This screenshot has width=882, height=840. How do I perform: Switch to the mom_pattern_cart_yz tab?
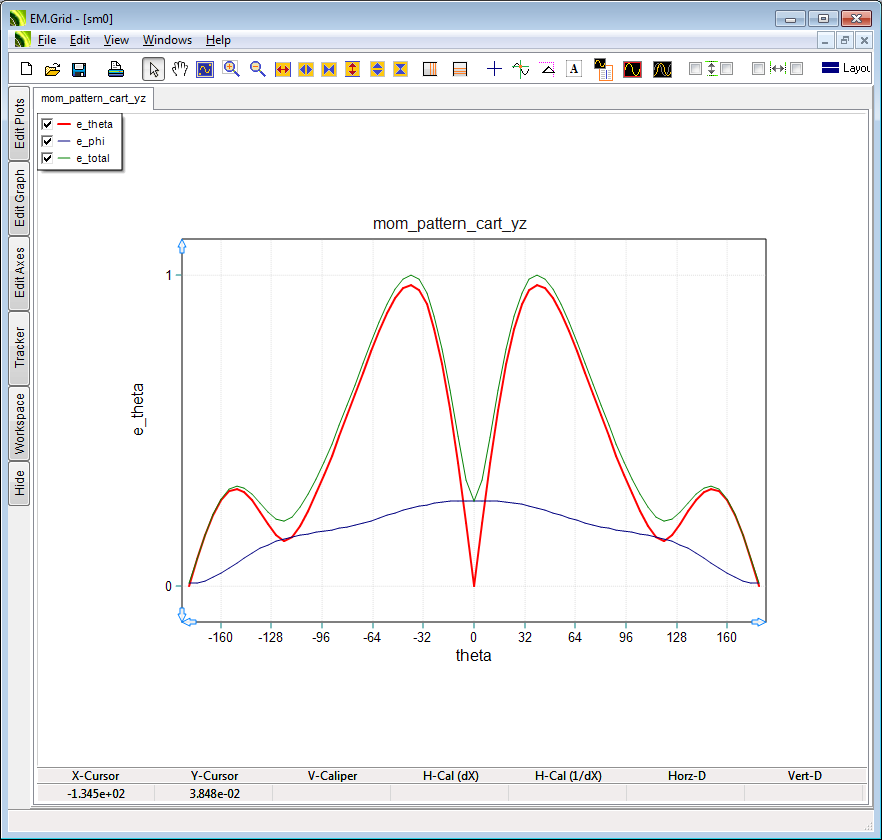93,99
